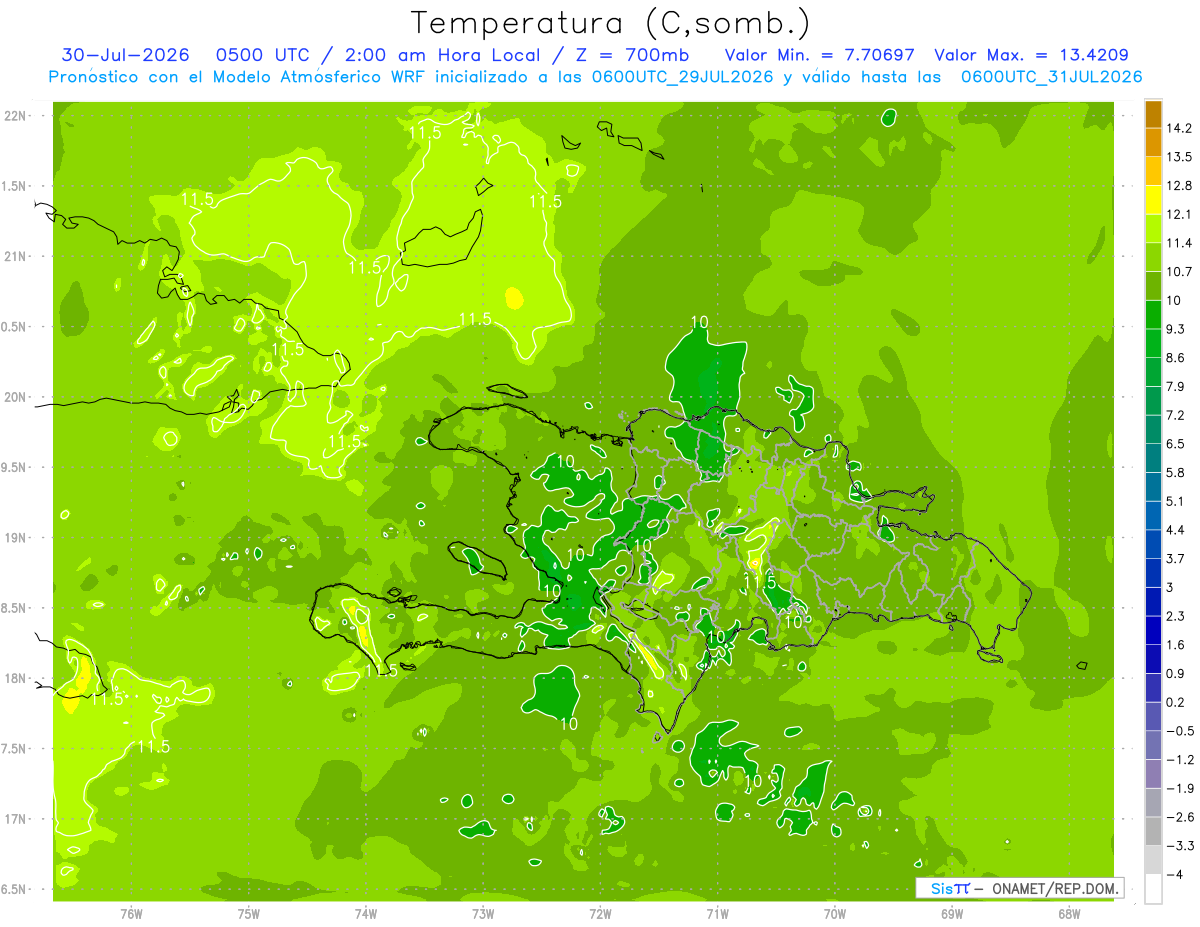Image resolution: width=1200 pixels, height=927 pixels.
Task: Click the "-3.3" colorbar label
Action: tap(1180, 846)
